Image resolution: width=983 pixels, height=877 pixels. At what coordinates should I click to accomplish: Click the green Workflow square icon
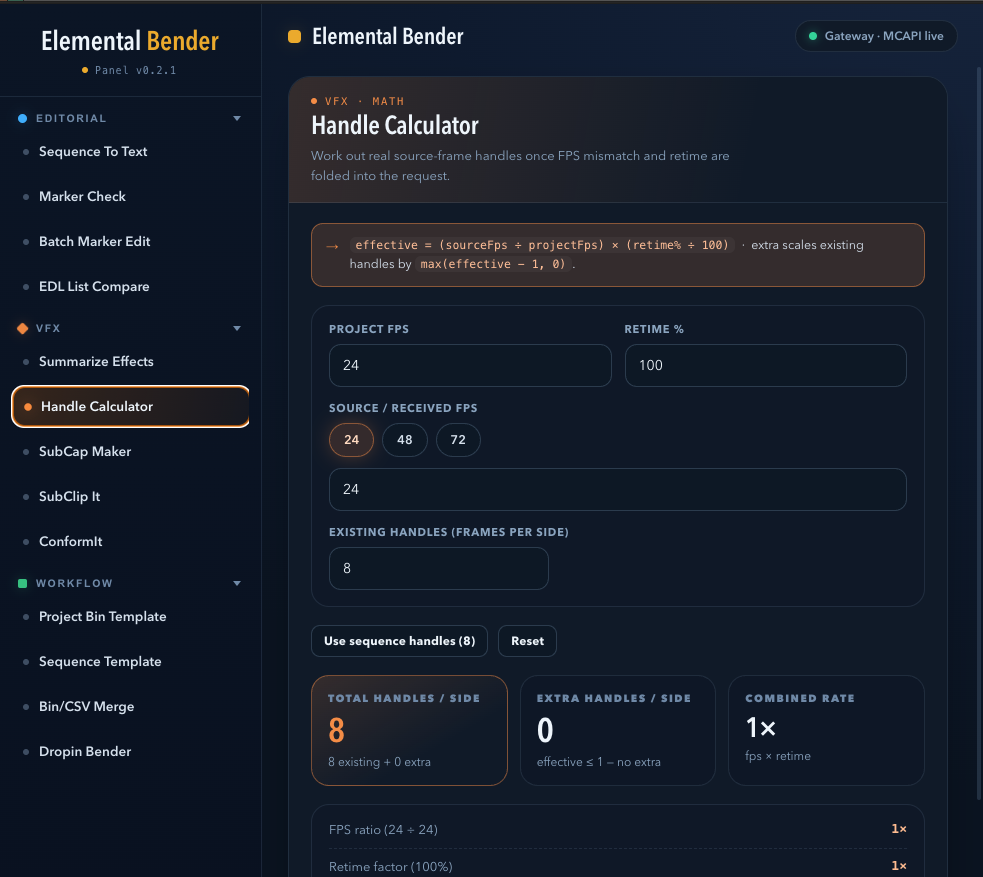23,584
